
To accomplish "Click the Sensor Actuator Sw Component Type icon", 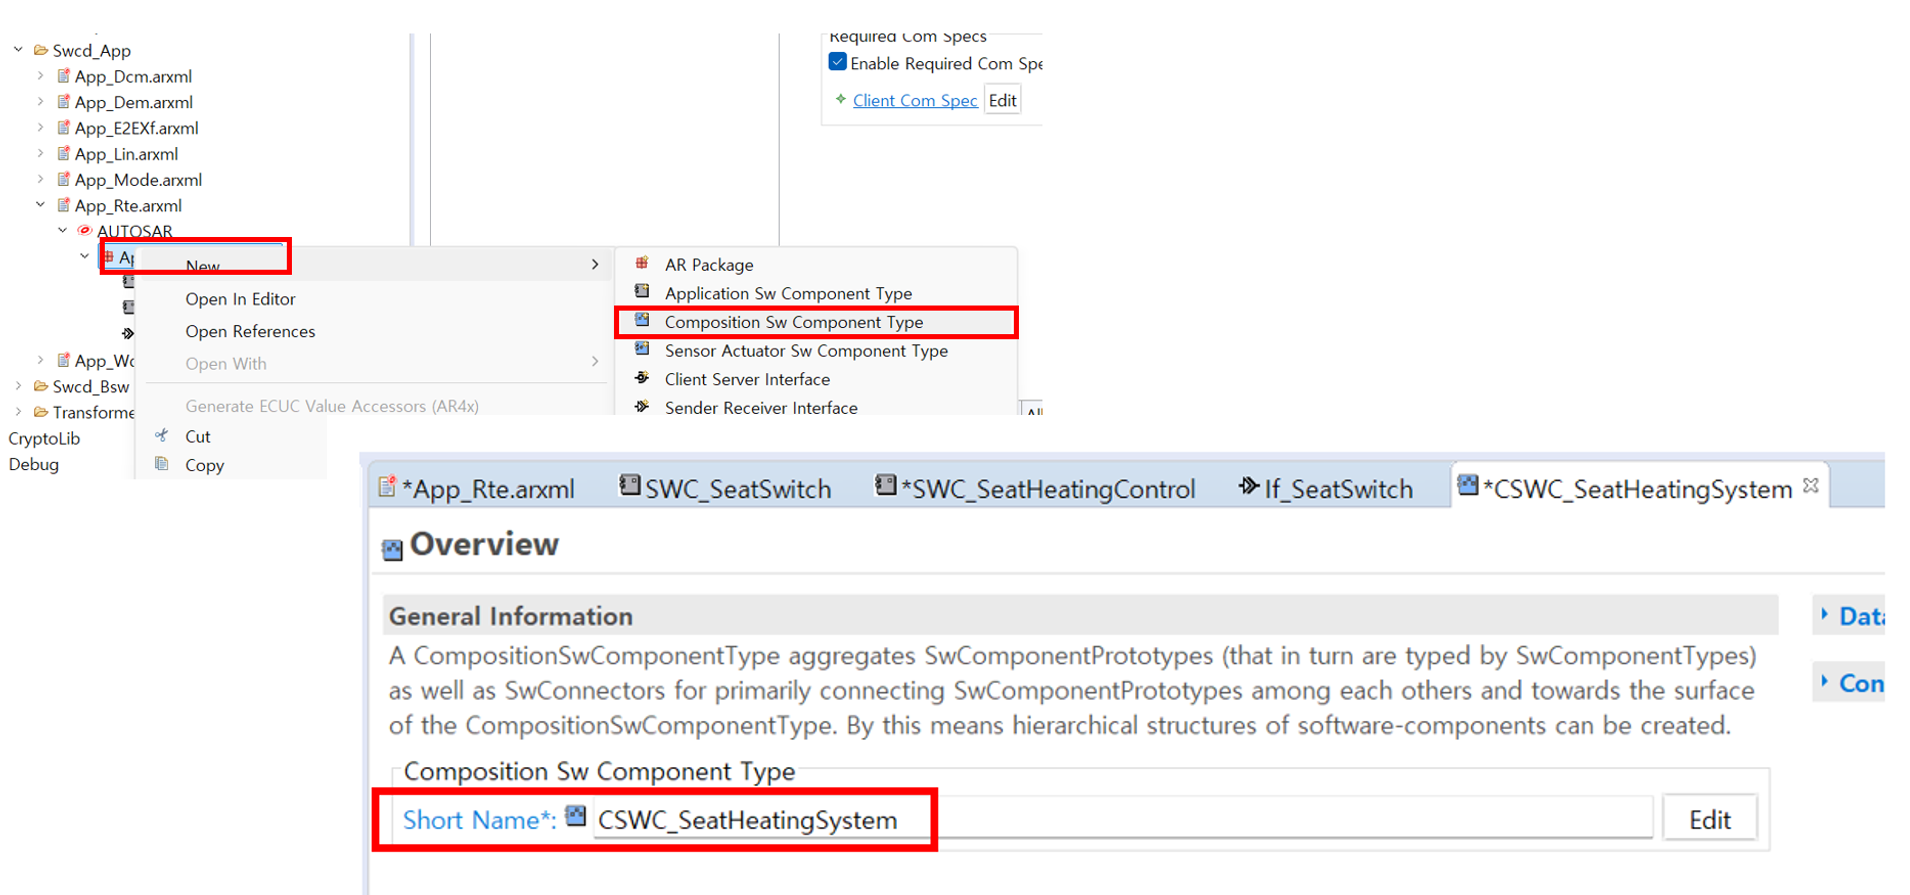I will click(x=642, y=349).
